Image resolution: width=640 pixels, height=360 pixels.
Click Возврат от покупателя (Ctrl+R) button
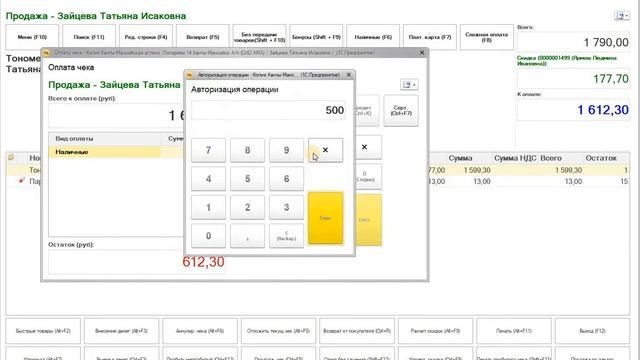357,331
